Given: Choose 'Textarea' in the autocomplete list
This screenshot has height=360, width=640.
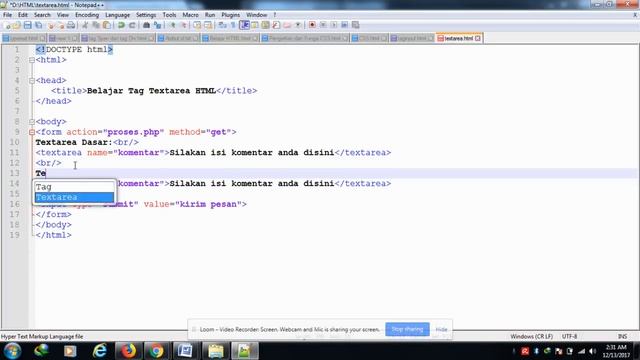Looking at the screenshot, I should [74, 197].
